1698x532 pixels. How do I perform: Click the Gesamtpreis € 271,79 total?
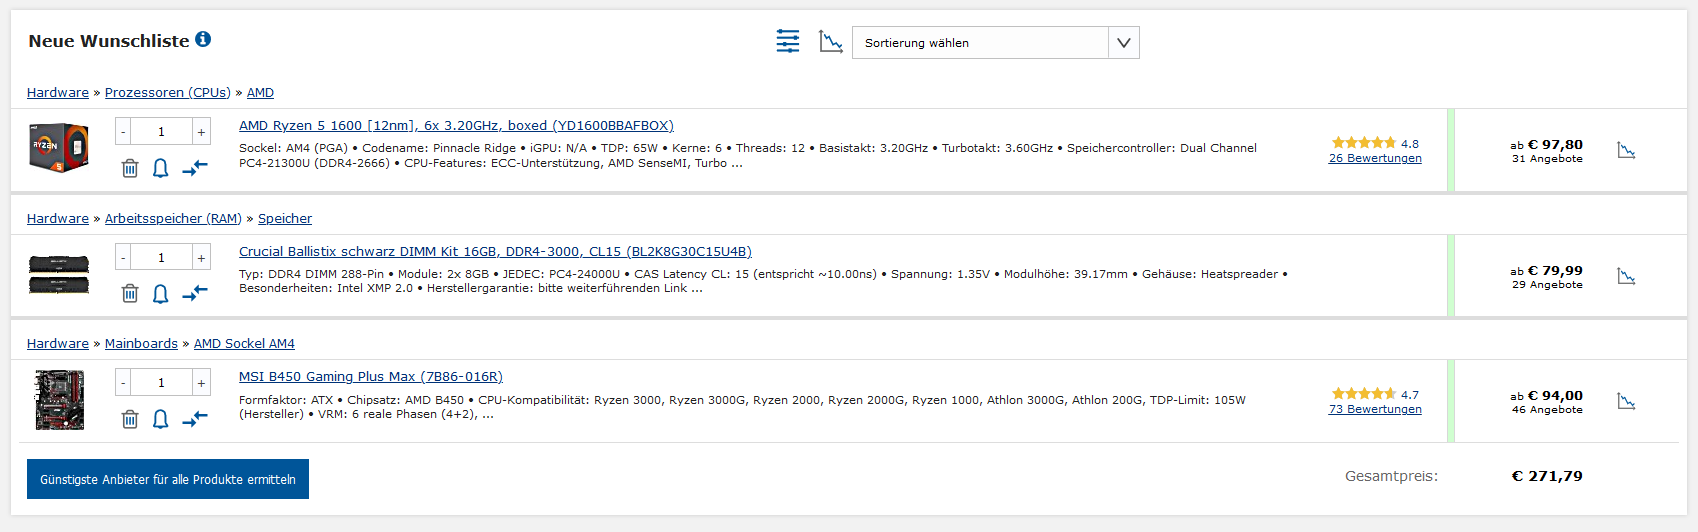[x=1547, y=476]
